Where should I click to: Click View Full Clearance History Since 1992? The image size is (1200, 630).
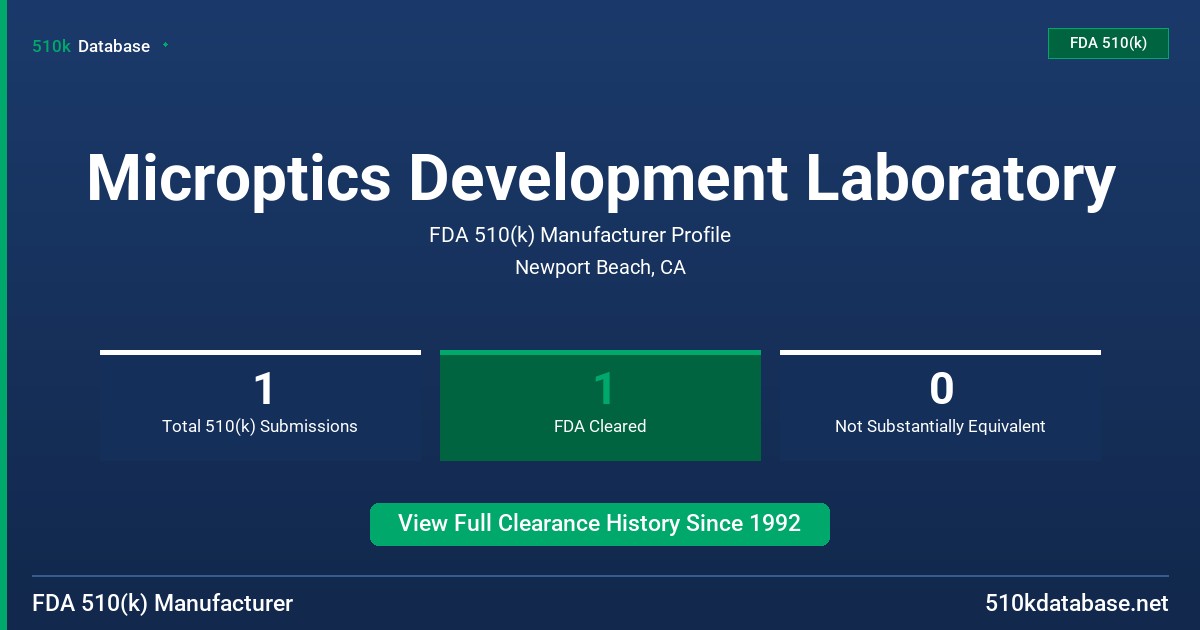(600, 524)
